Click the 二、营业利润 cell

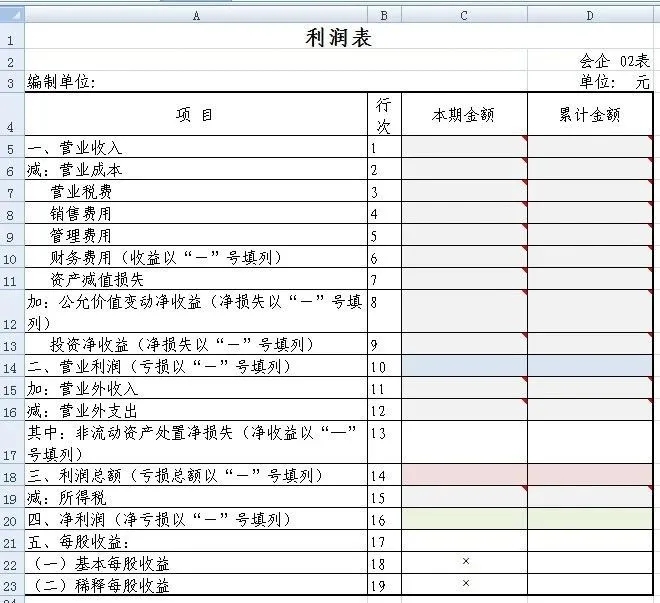point(196,366)
